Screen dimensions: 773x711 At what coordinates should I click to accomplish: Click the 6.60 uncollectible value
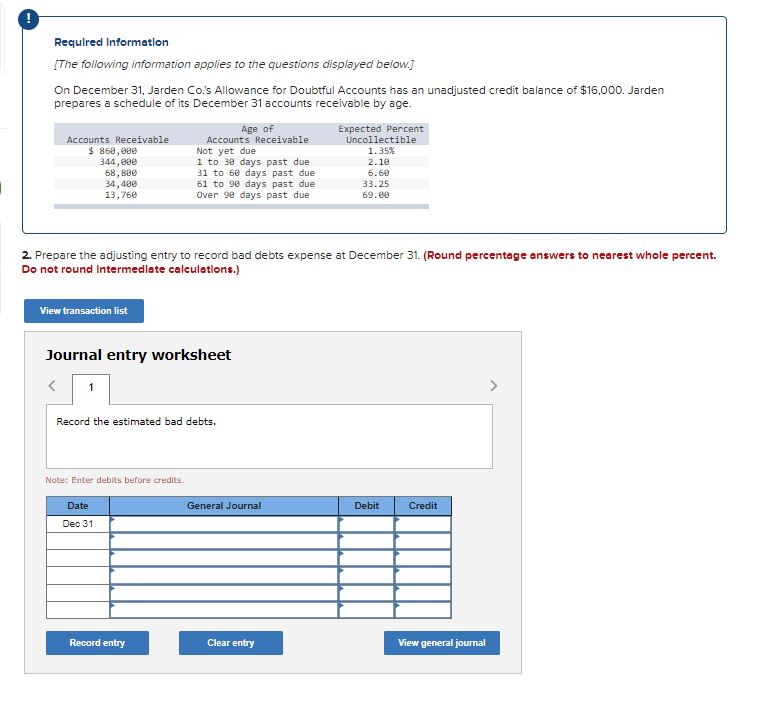[379, 173]
